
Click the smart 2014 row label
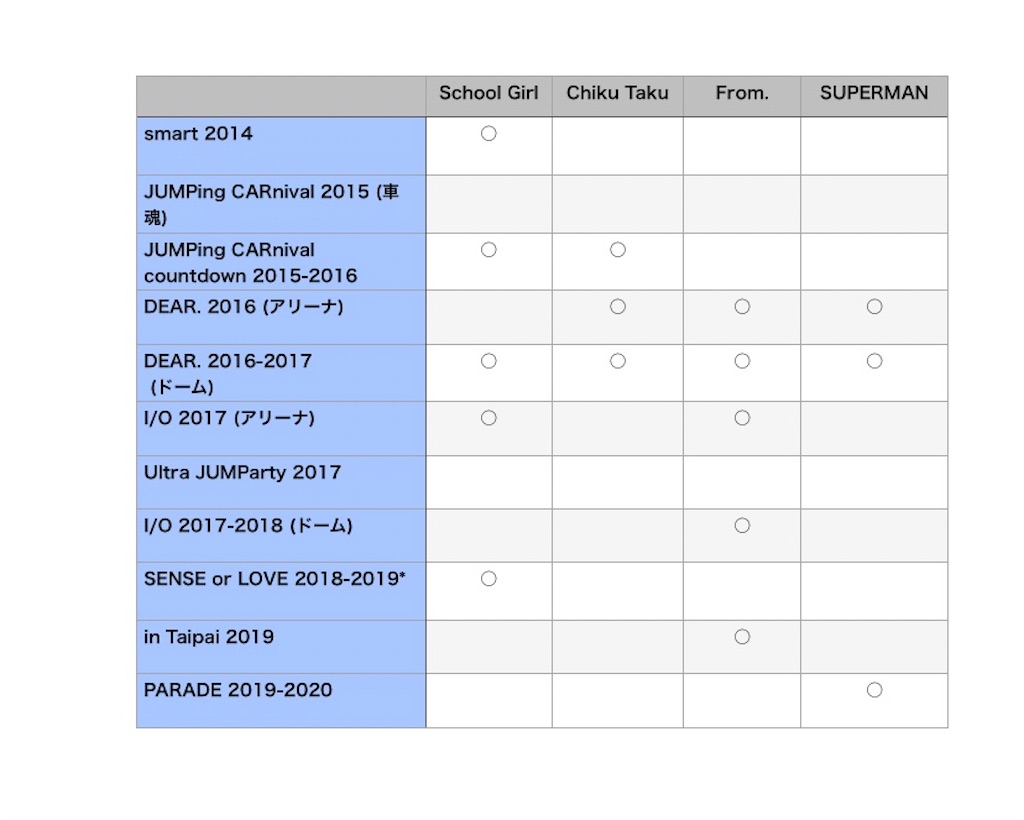(x=198, y=134)
